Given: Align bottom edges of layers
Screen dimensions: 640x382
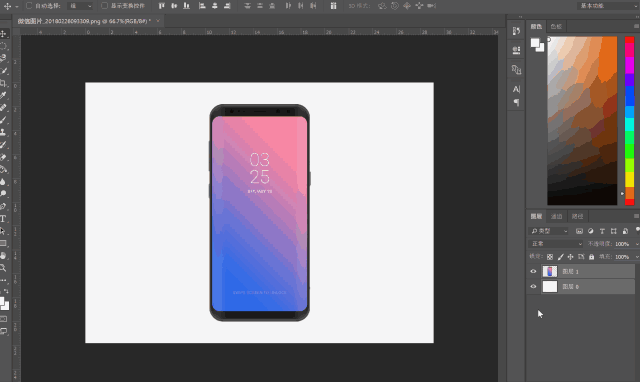Looking at the screenshot, I should [x=187, y=6].
